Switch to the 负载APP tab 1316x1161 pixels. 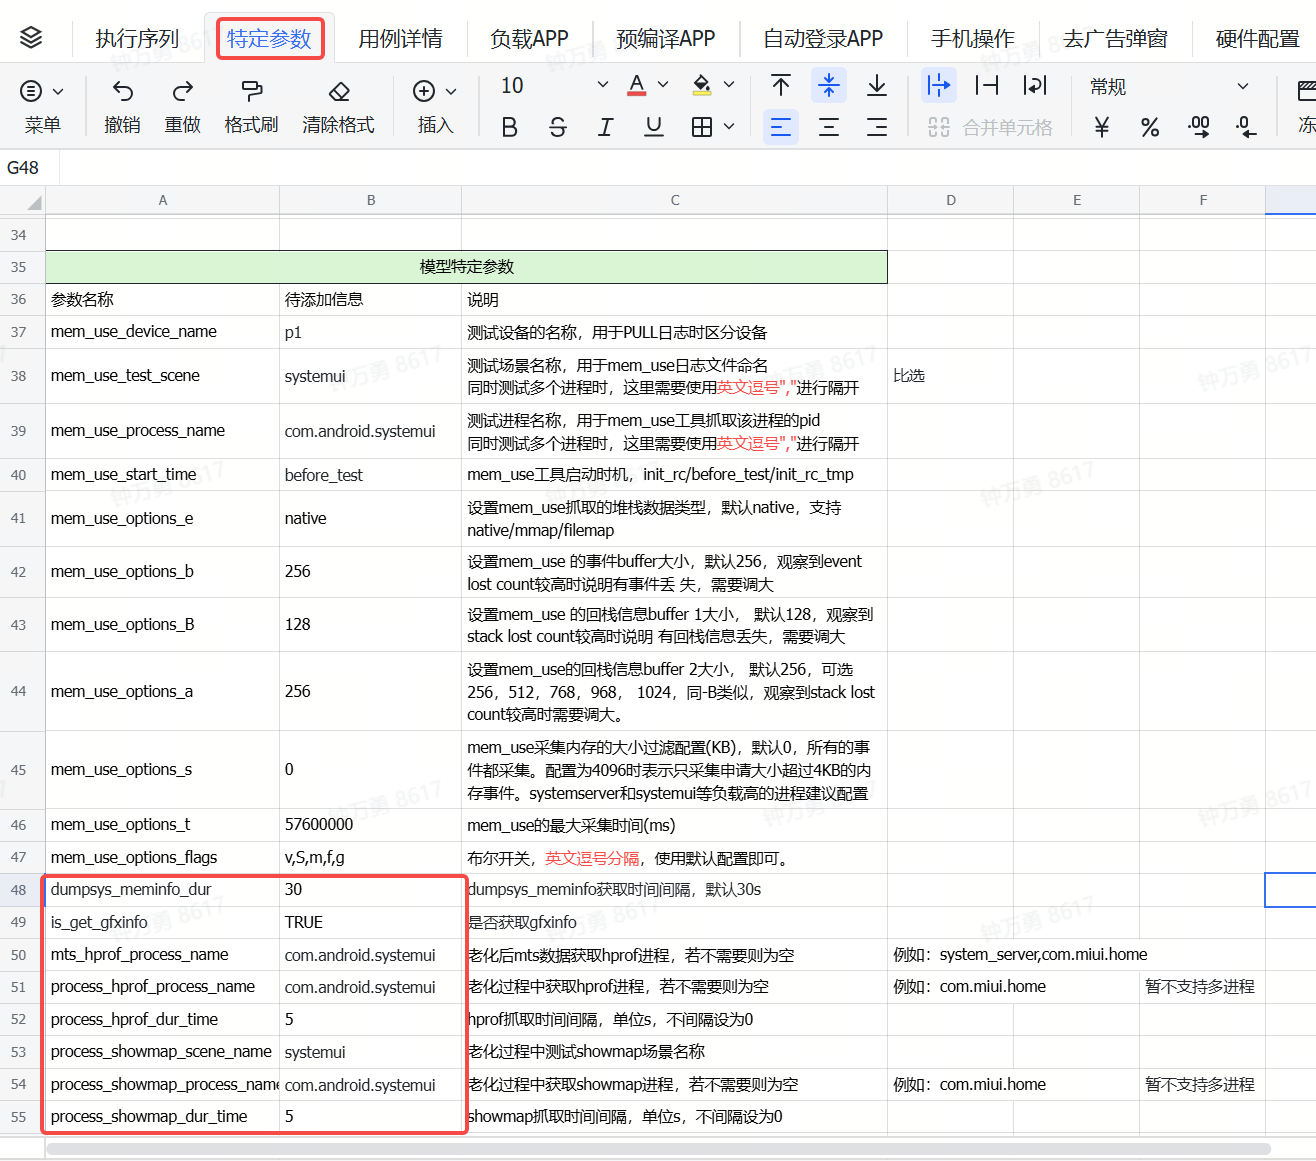(x=529, y=39)
